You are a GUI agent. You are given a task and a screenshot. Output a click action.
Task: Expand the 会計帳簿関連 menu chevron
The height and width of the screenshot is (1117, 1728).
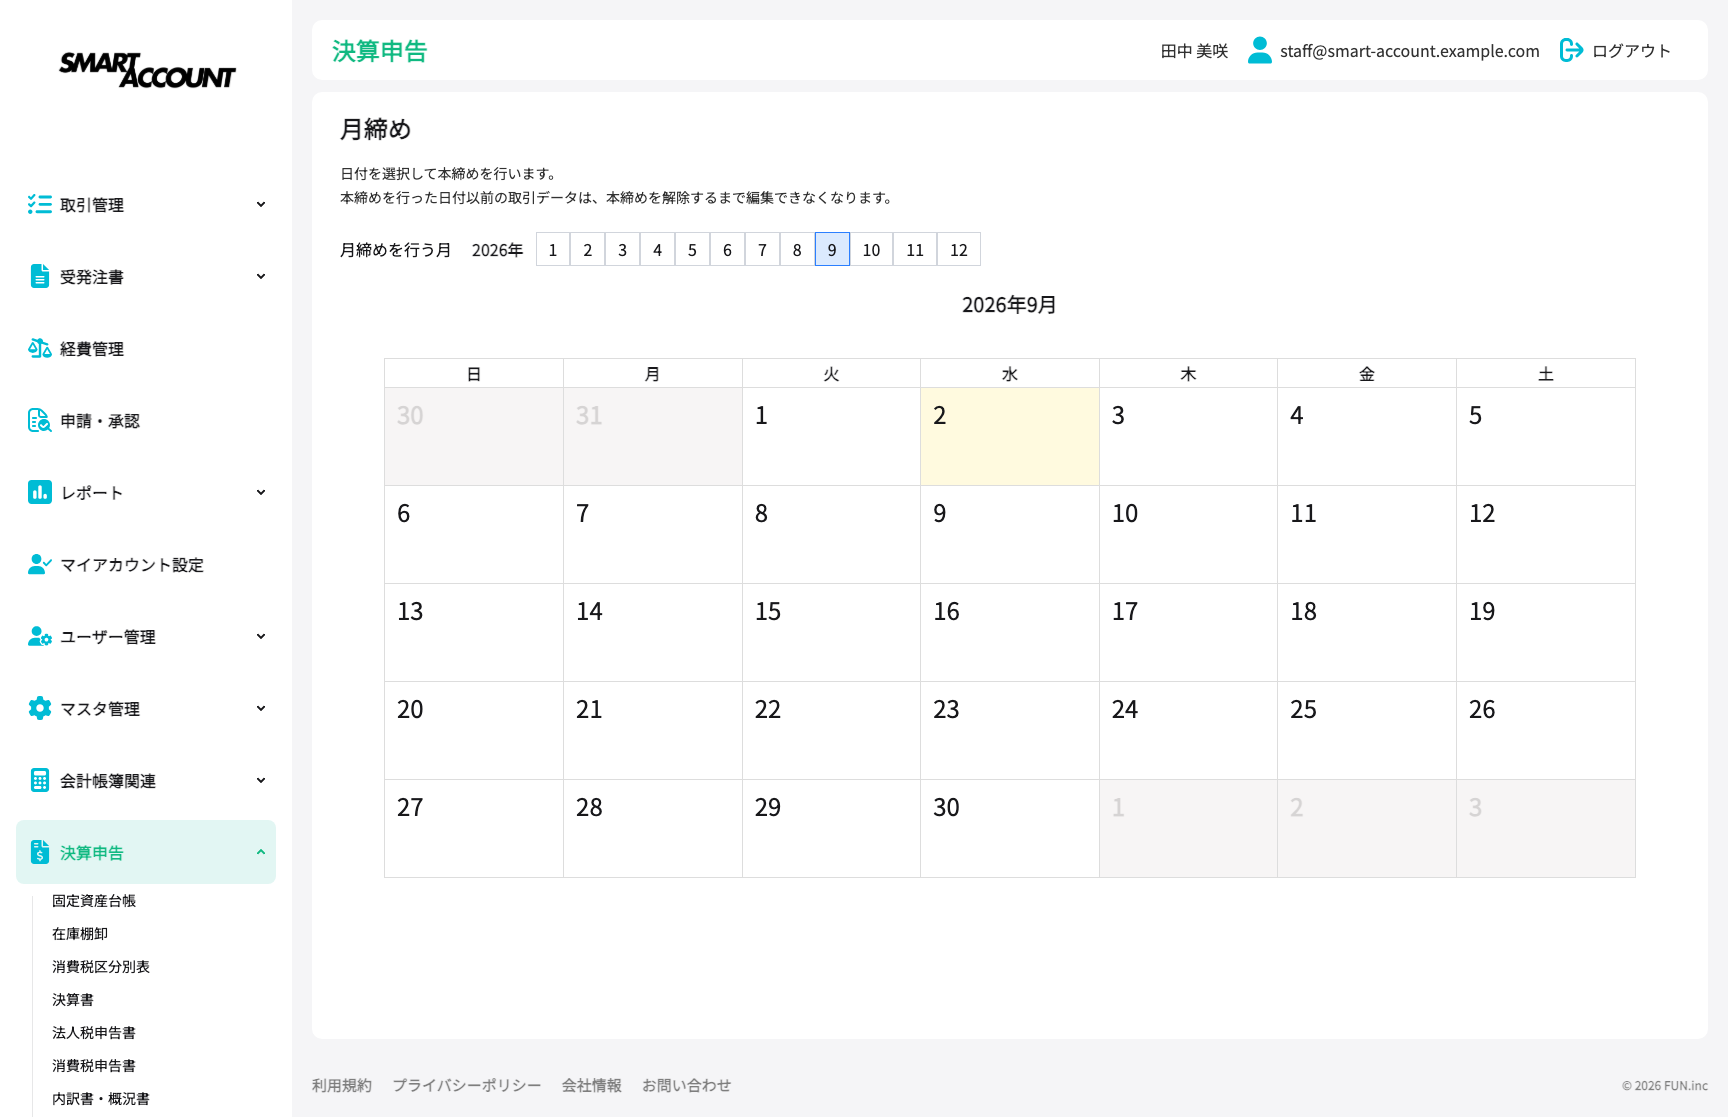click(261, 781)
